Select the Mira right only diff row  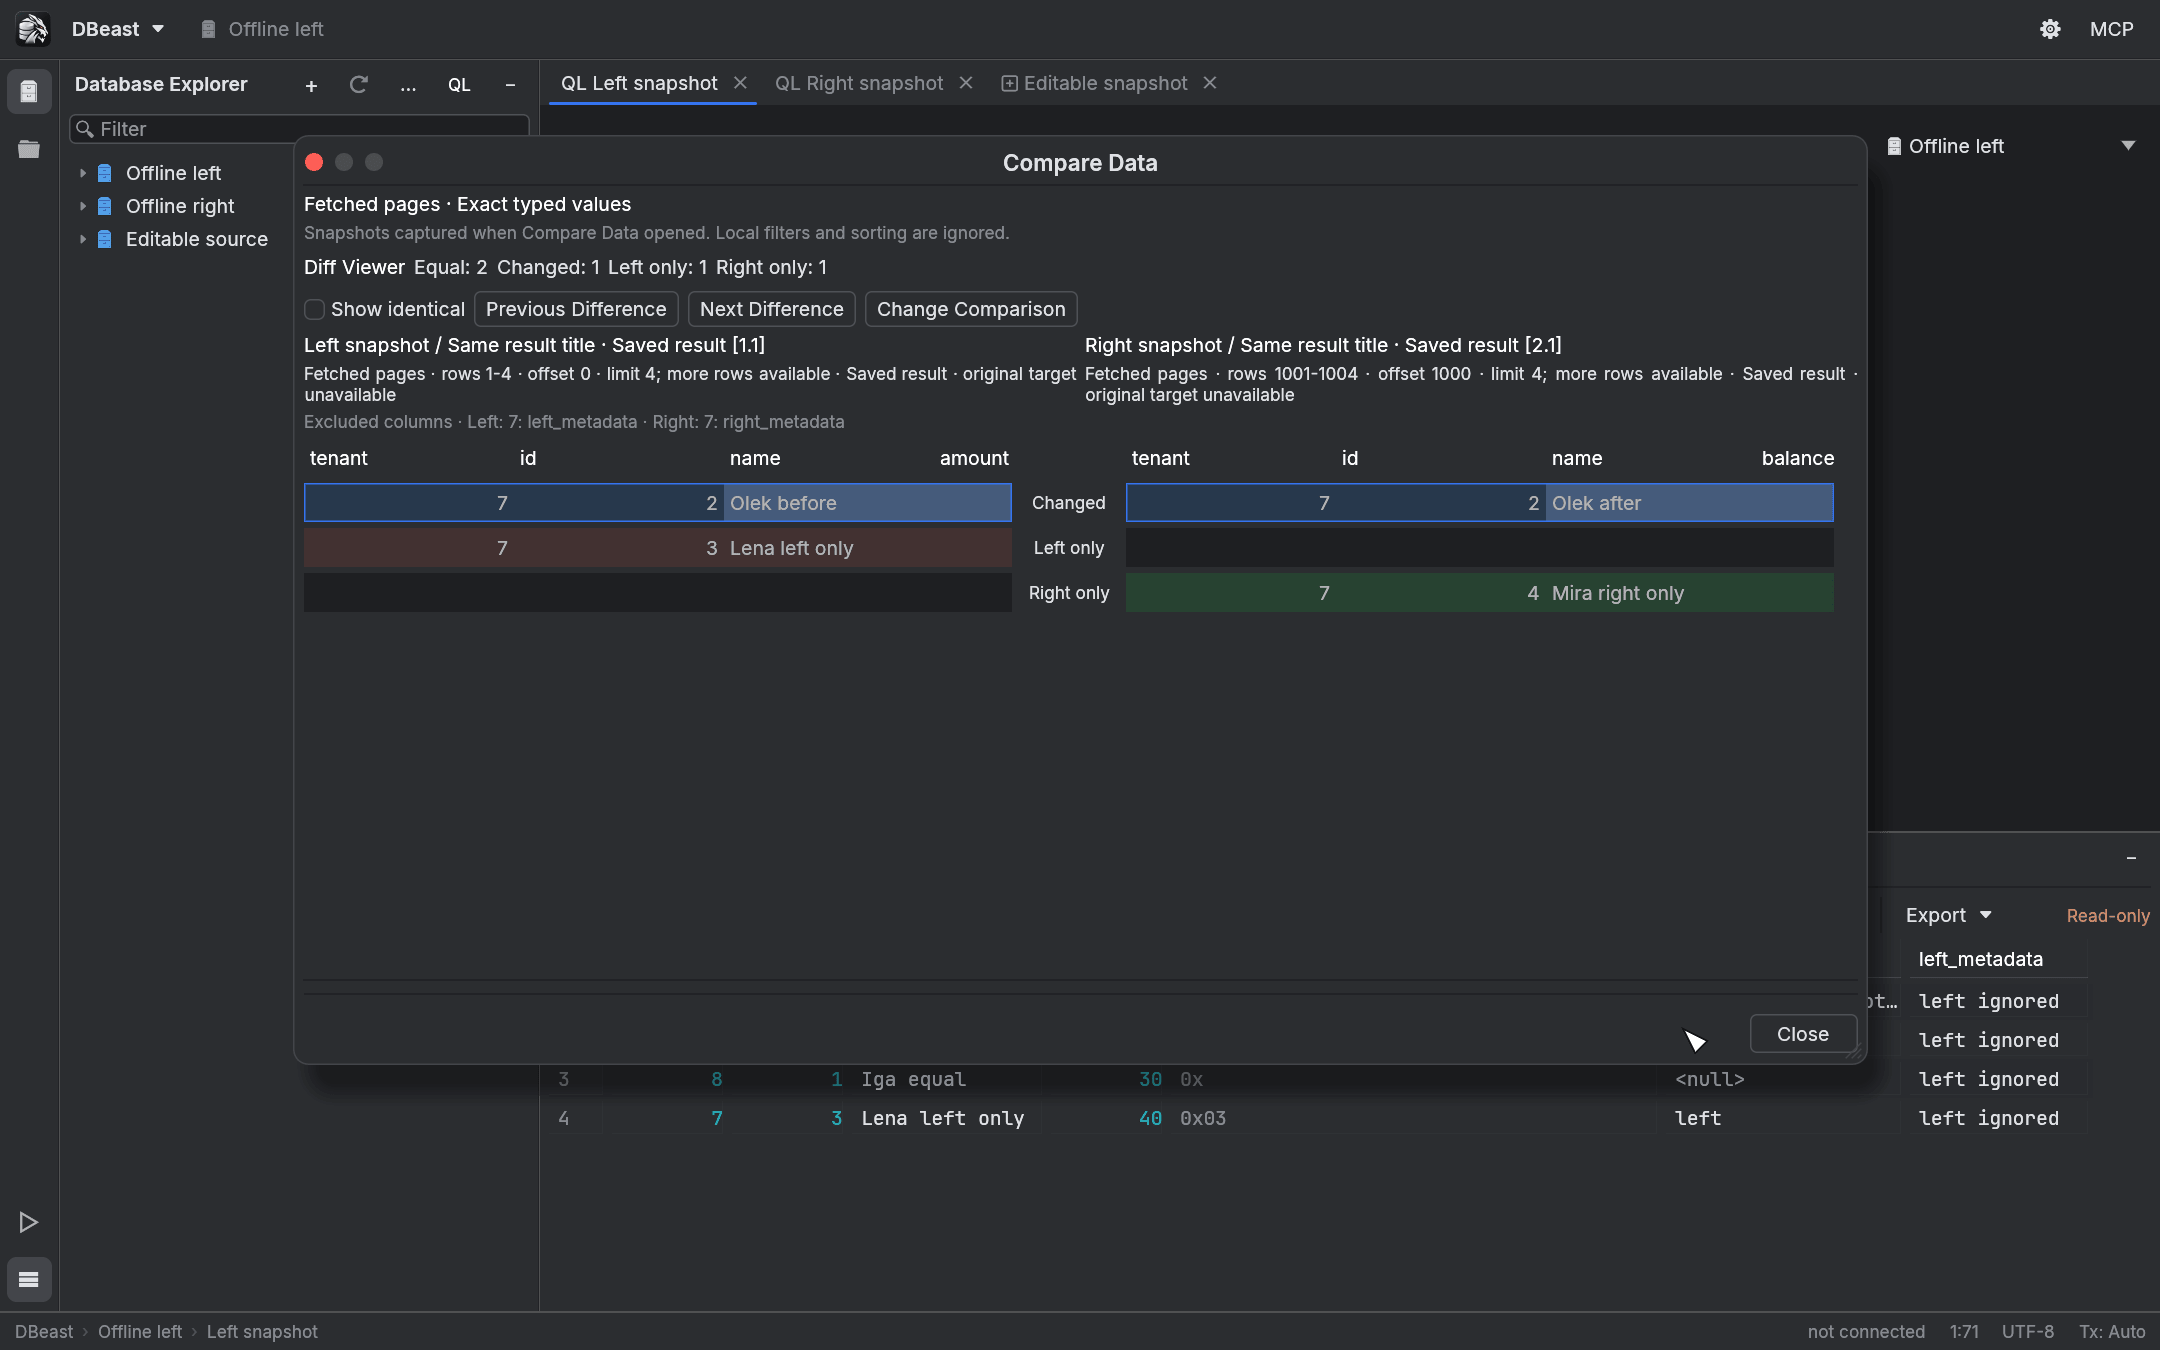[x=1480, y=593]
